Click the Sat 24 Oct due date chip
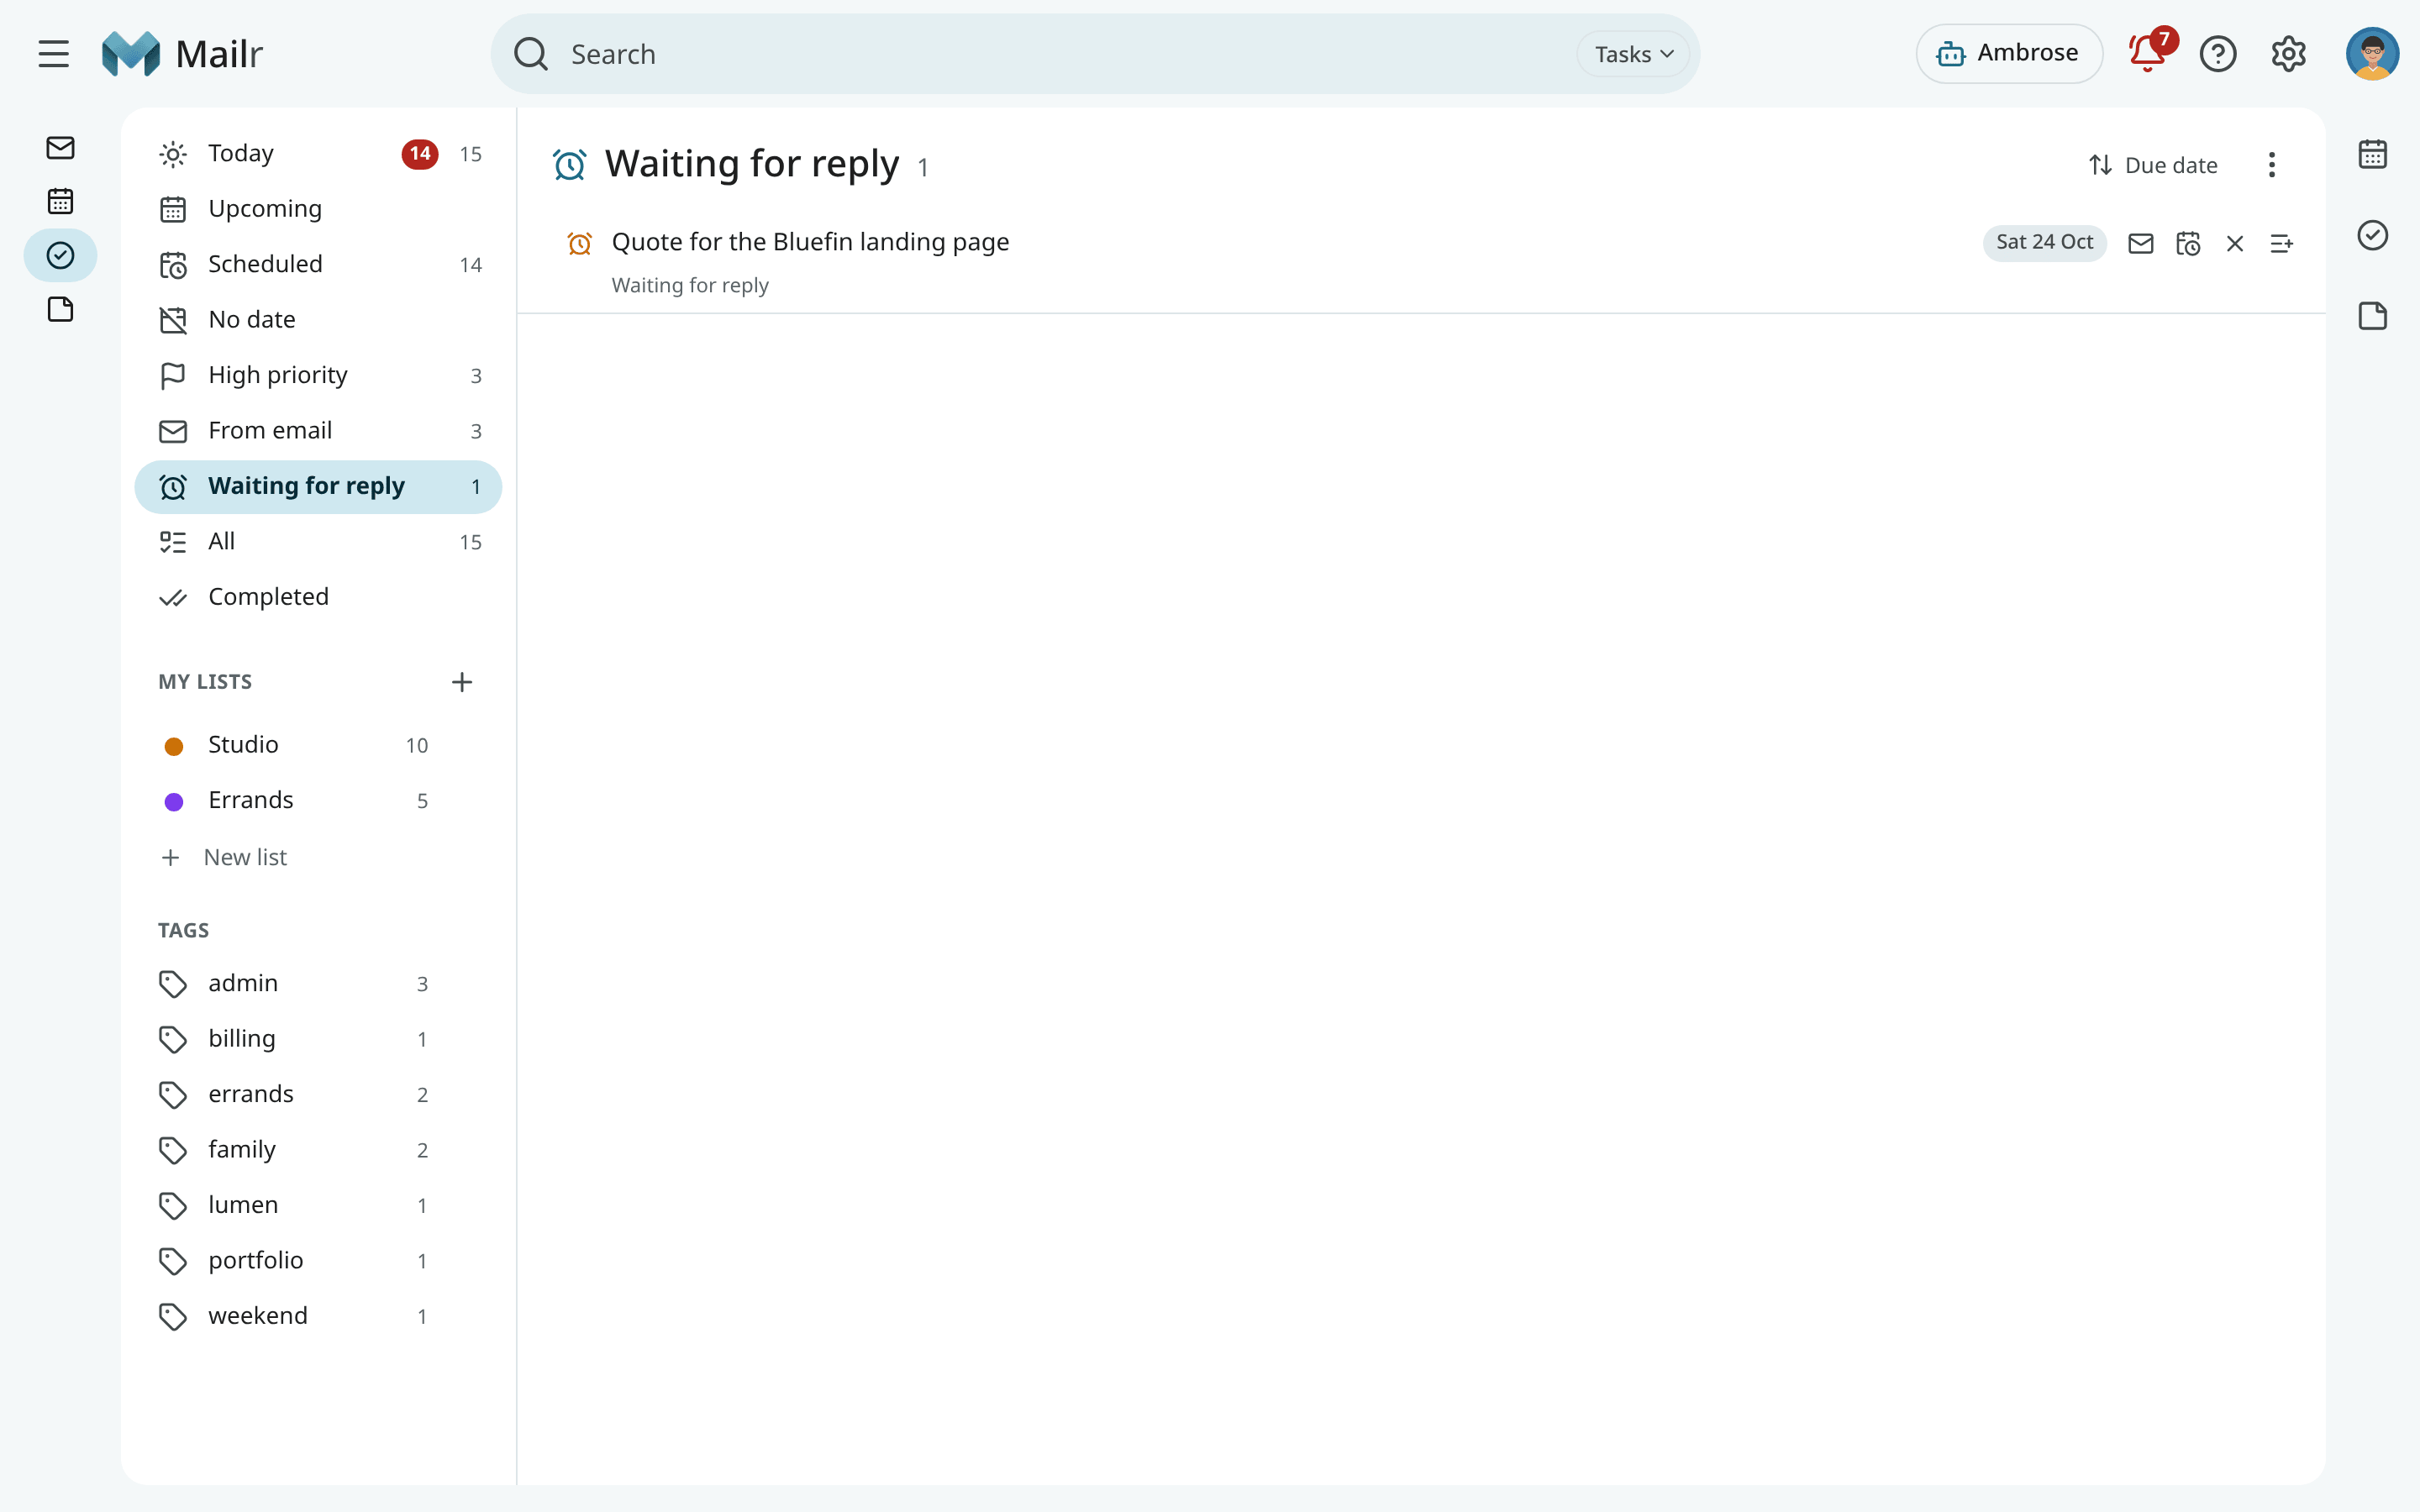 (2044, 243)
